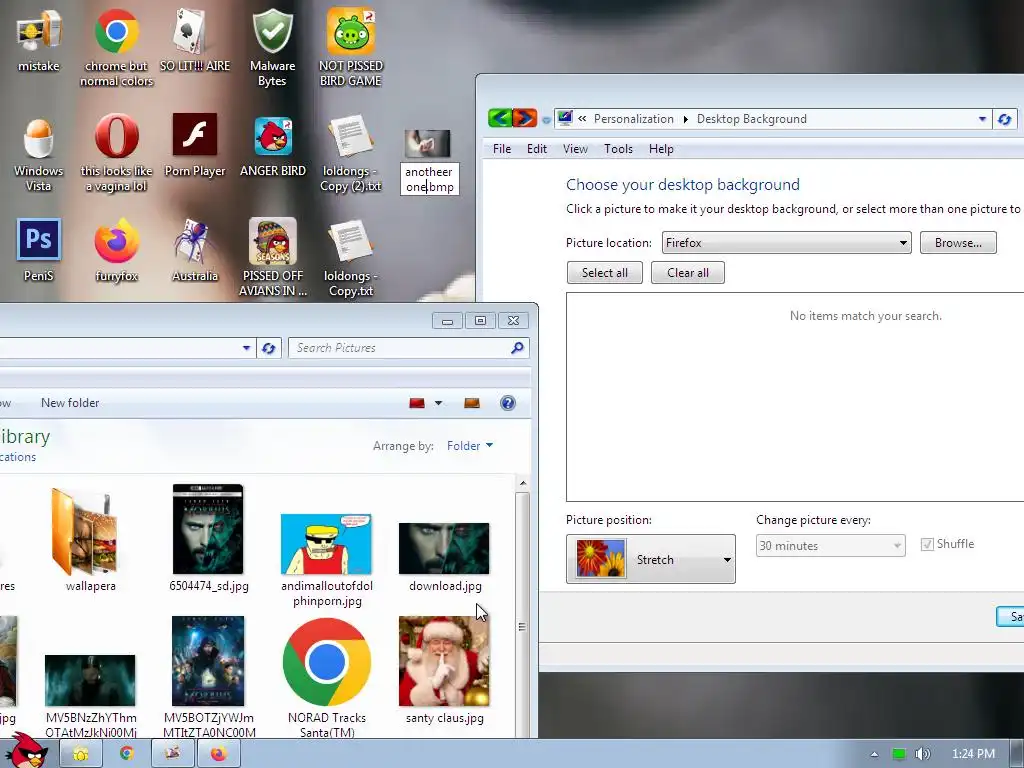Image resolution: width=1024 pixels, height=768 pixels.
Task: Open the File menu
Action: click(502, 149)
